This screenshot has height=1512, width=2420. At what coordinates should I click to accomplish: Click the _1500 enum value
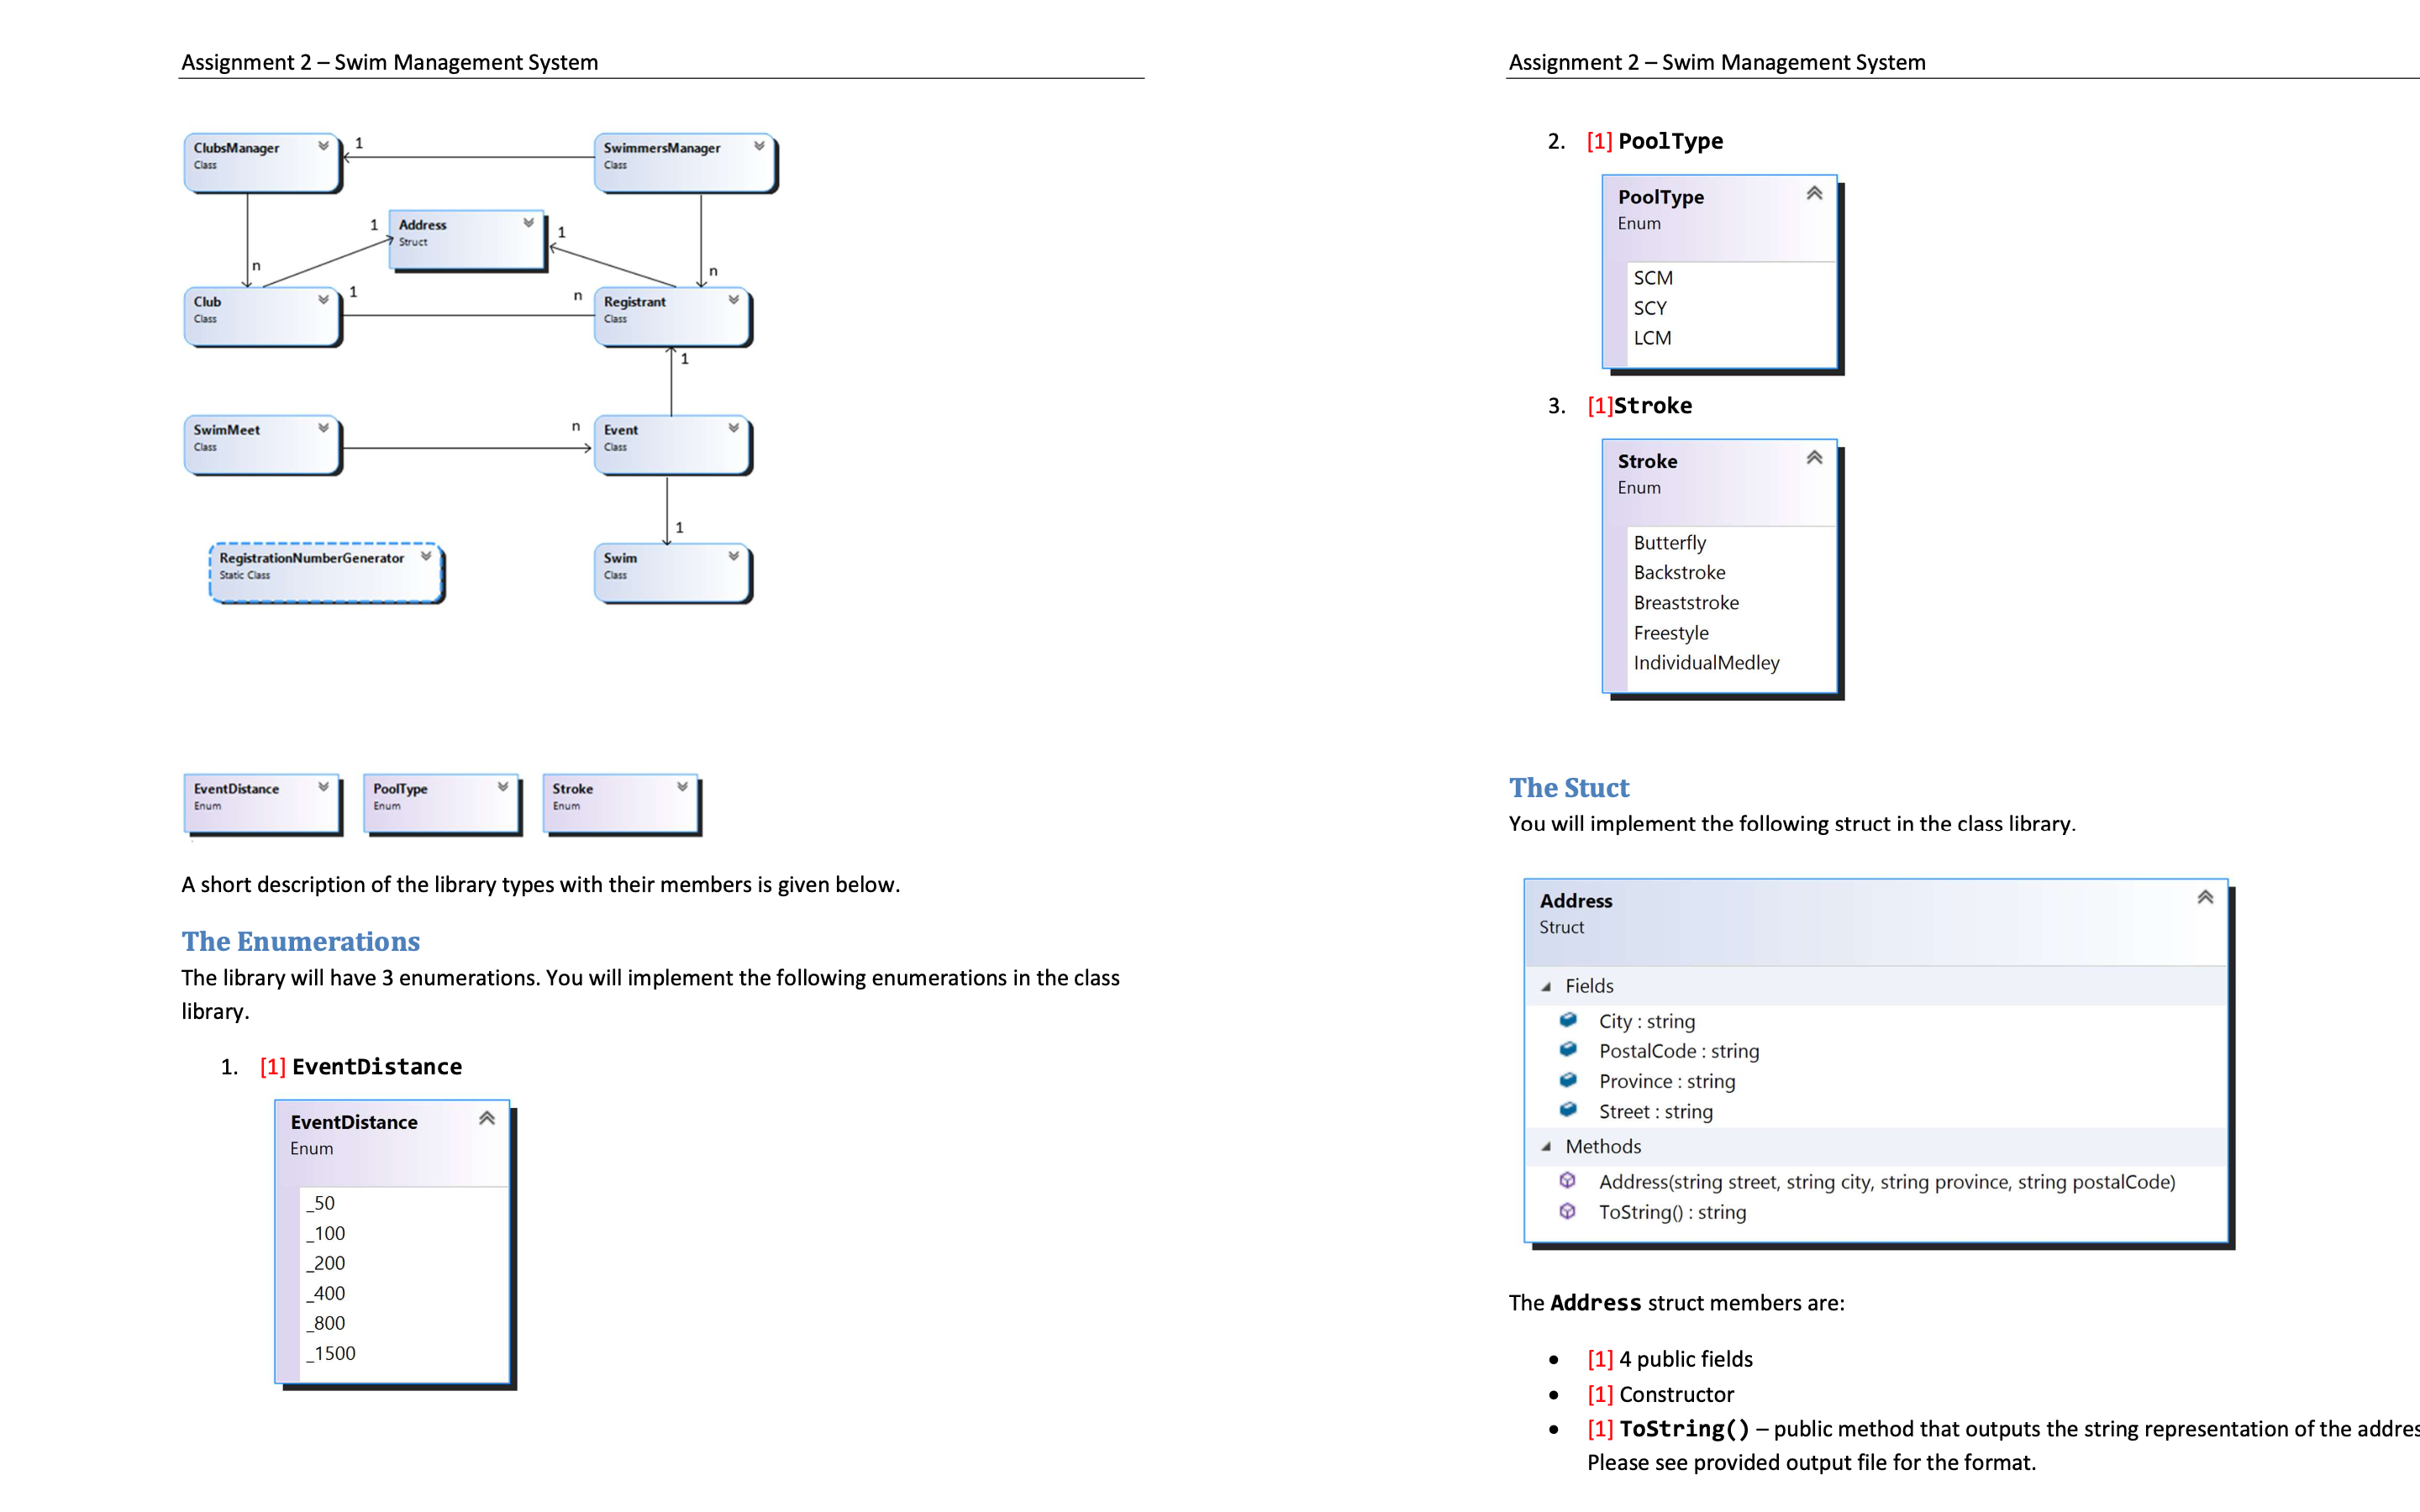coord(330,1353)
